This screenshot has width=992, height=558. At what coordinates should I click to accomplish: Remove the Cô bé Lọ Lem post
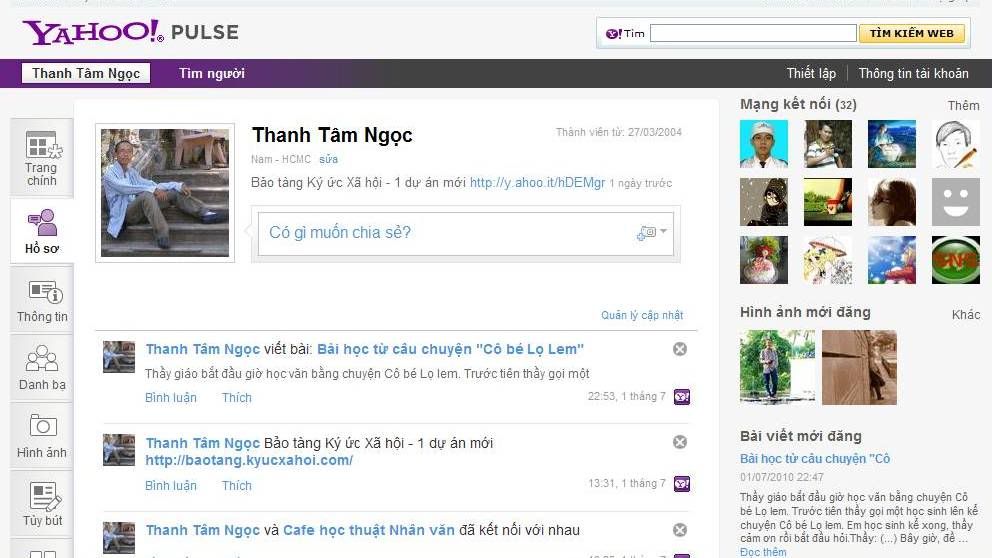[x=680, y=349]
